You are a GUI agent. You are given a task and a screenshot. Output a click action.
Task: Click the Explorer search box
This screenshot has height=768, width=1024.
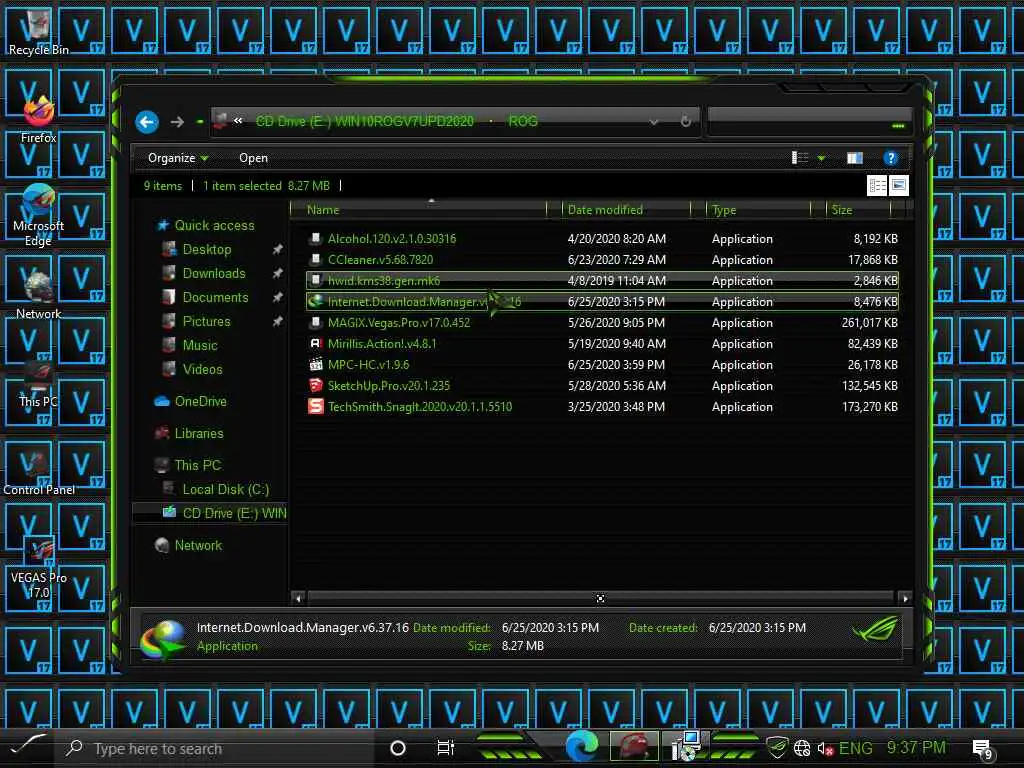pyautogui.click(x=810, y=121)
